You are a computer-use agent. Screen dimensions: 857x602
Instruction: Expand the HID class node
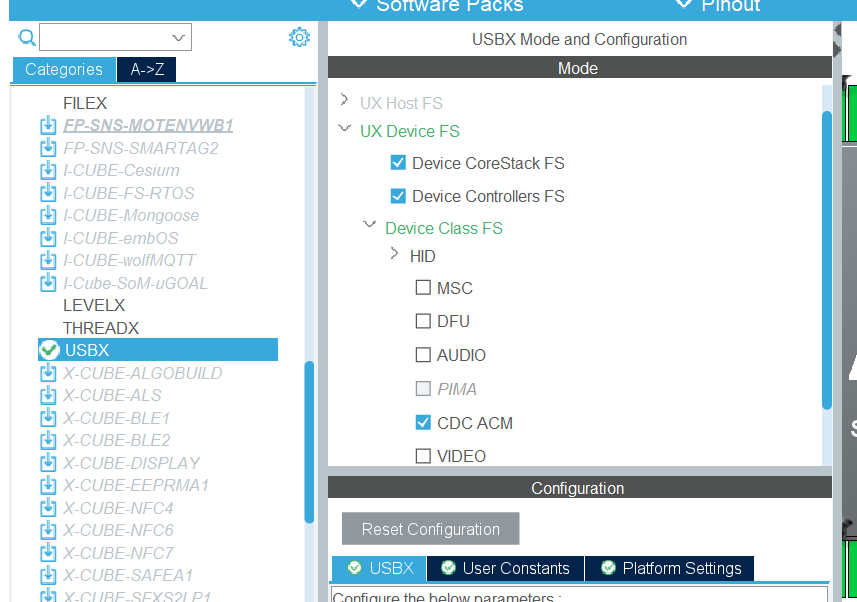tap(394, 253)
